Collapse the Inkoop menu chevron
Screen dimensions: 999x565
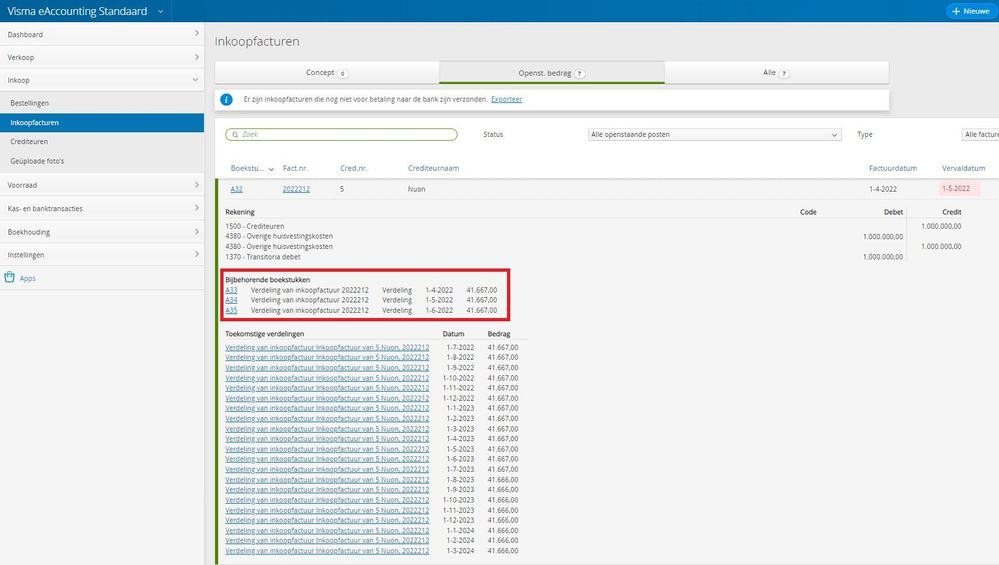(x=196, y=80)
